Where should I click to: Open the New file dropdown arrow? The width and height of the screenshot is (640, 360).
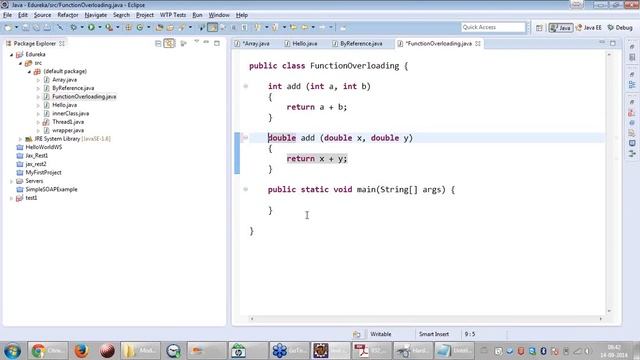pyautogui.click(x=16, y=27)
